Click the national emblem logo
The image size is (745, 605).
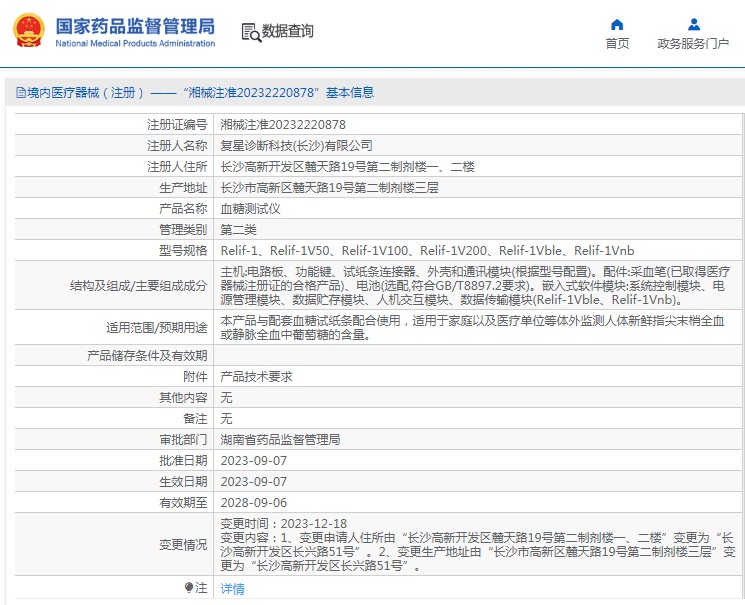coord(29,30)
